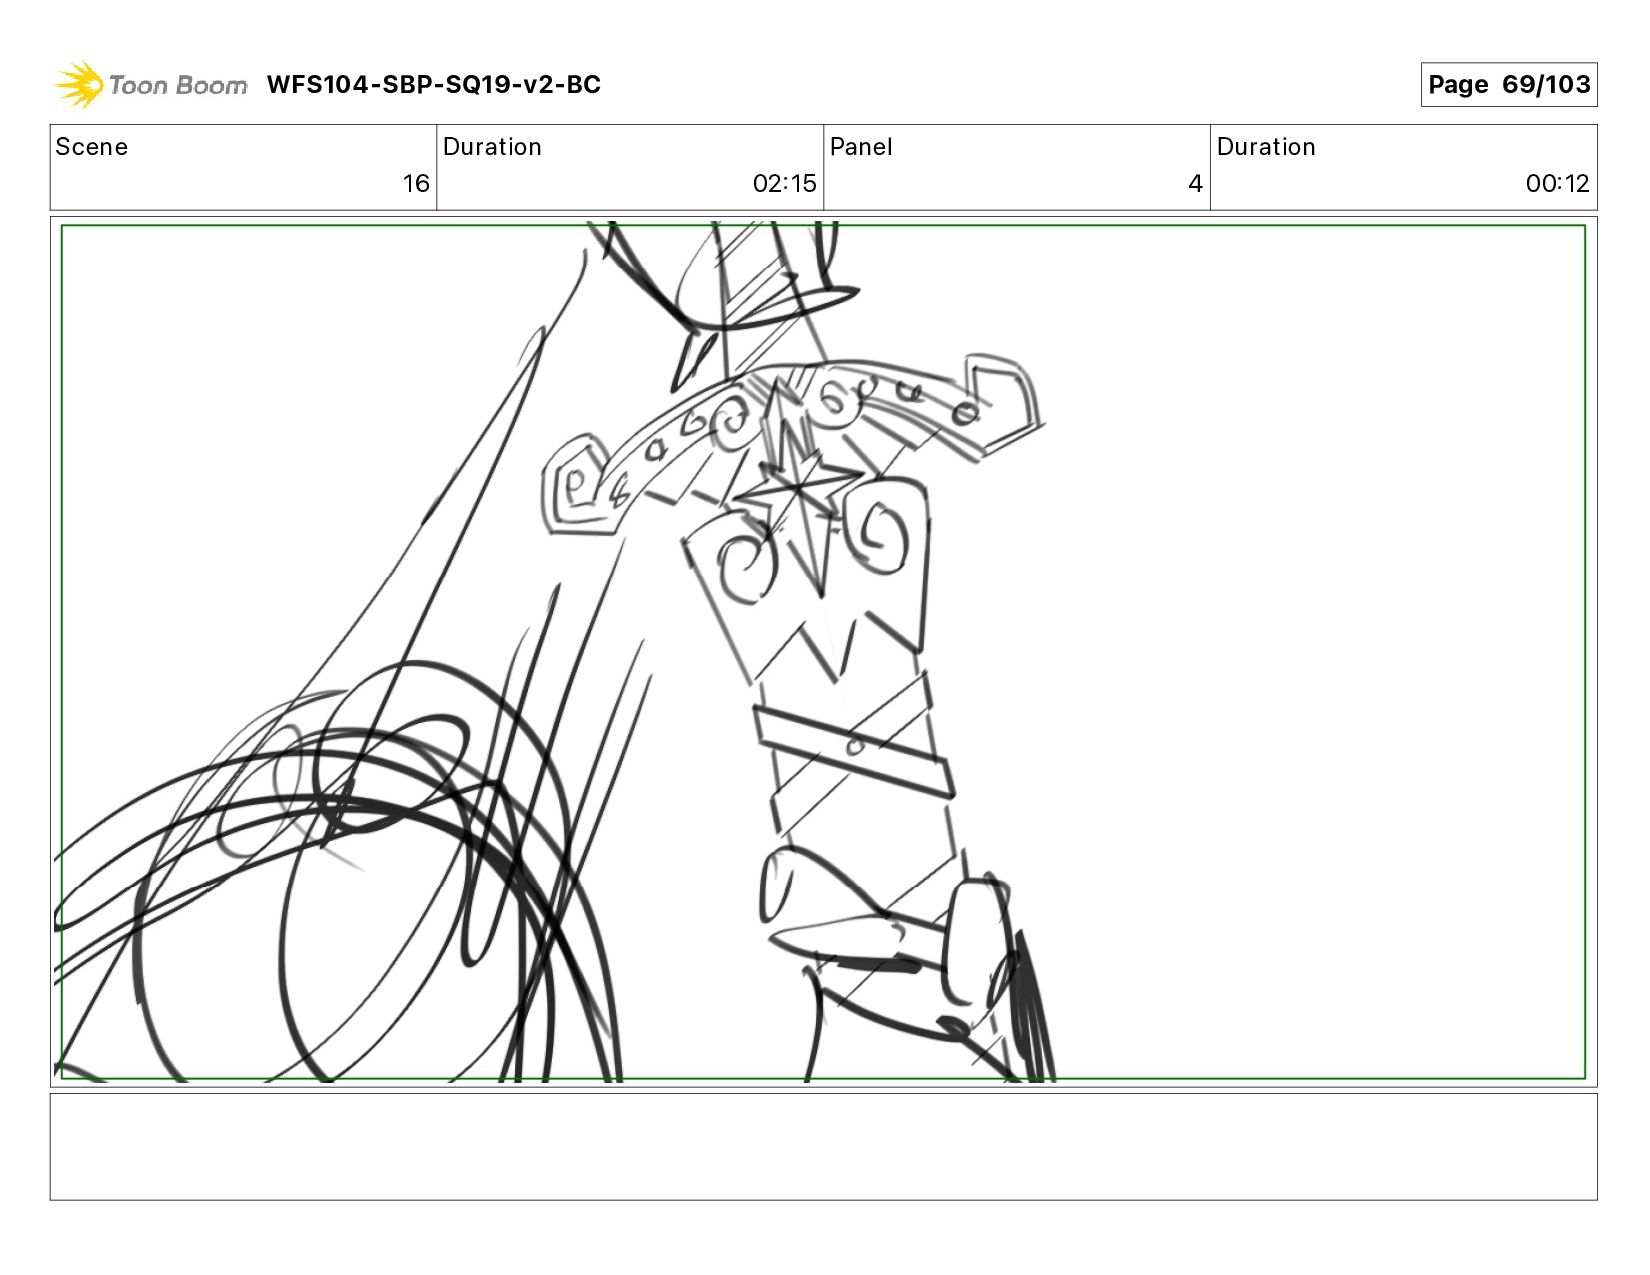Click the Panel label
This screenshot has width=1650, height=1275.
861,147
